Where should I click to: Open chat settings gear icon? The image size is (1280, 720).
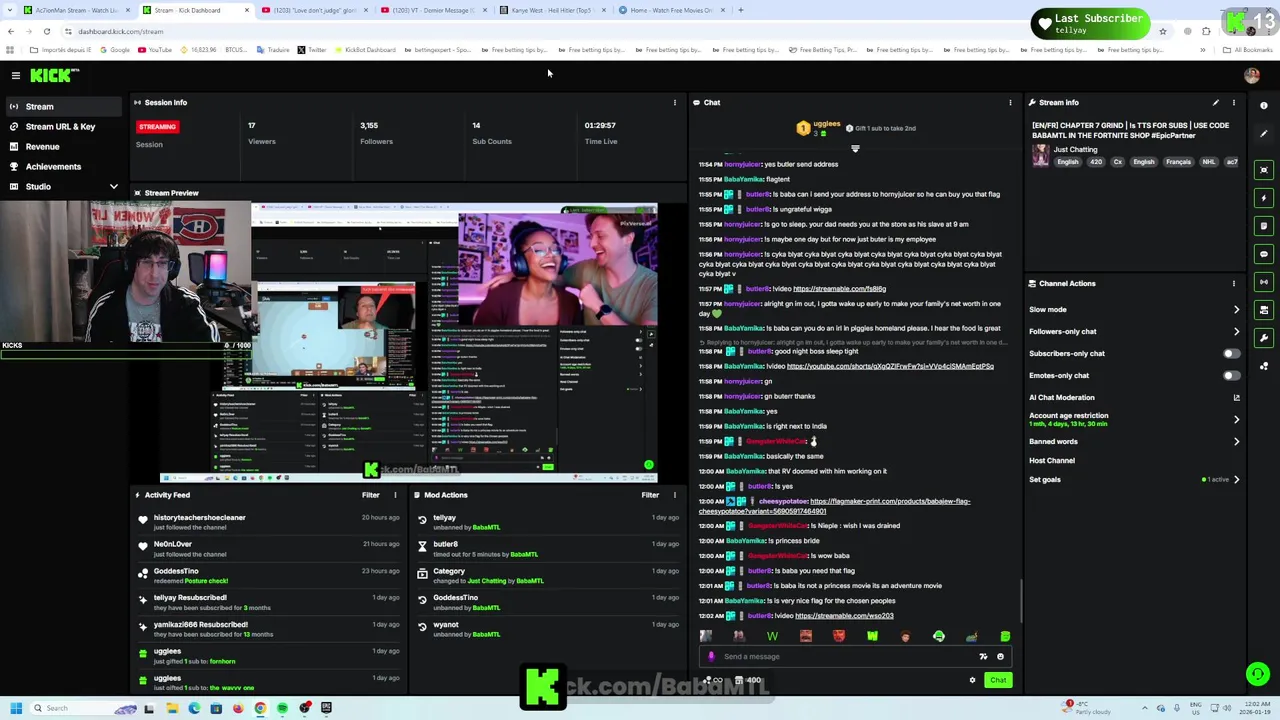coord(972,680)
